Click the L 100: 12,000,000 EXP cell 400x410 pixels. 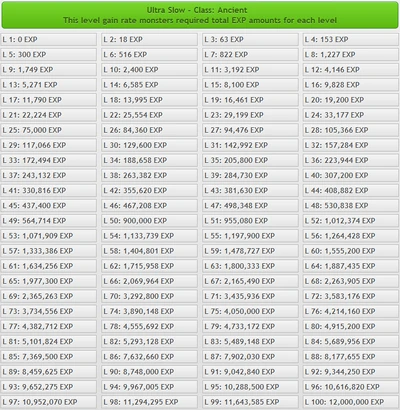coord(351,402)
